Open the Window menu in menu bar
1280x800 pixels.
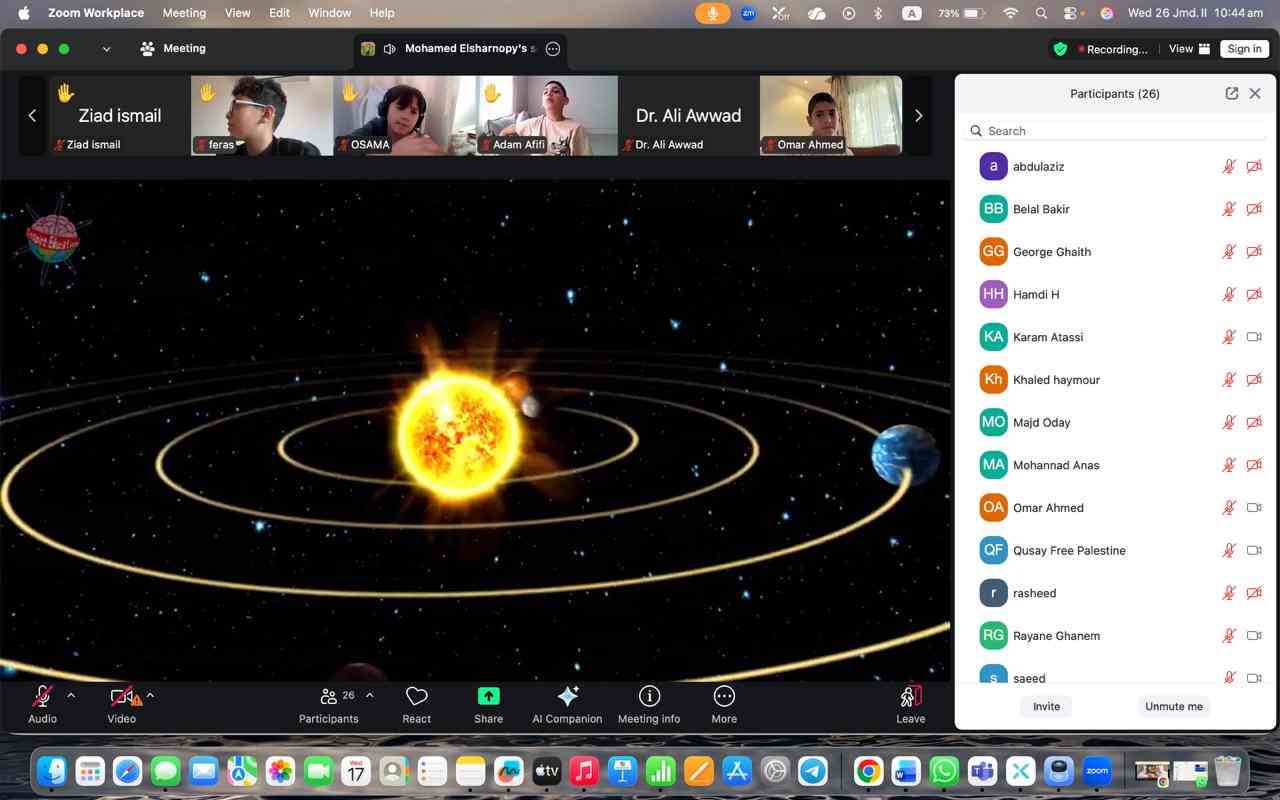[x=329, y=13]
